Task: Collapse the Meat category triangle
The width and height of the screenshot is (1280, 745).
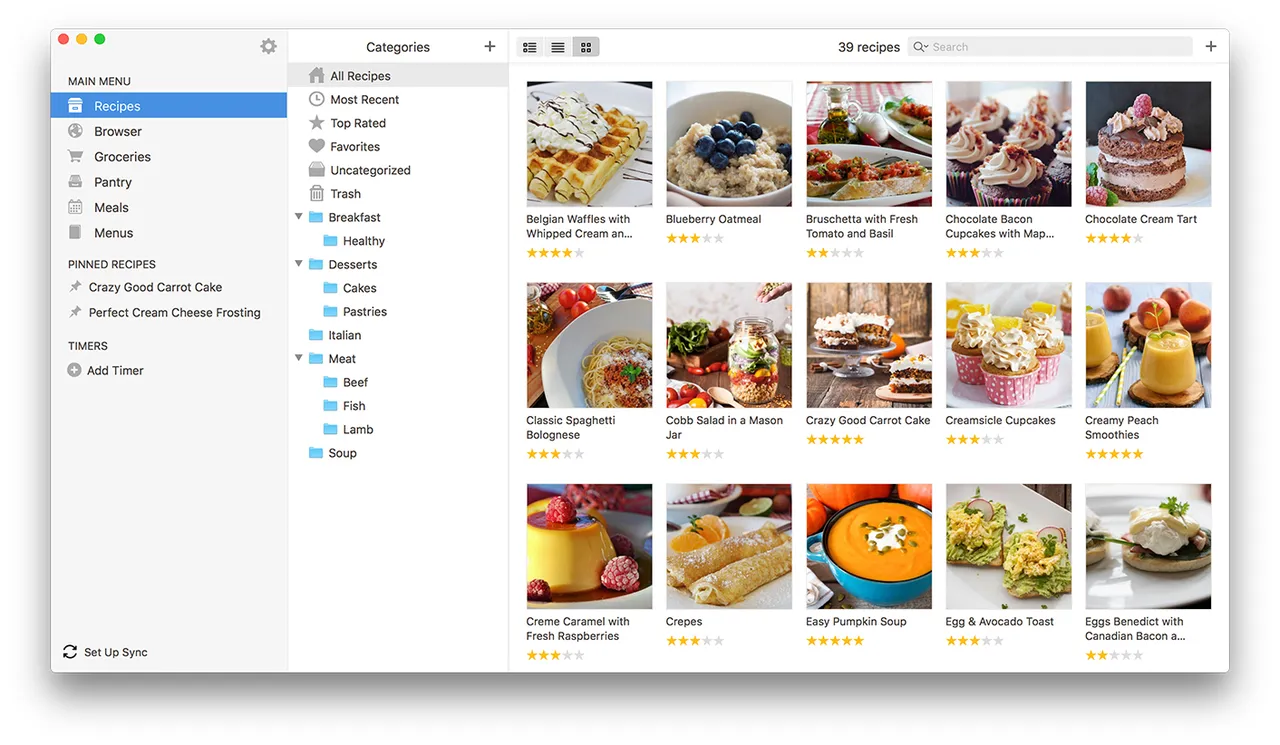Action: coord(299,358)
